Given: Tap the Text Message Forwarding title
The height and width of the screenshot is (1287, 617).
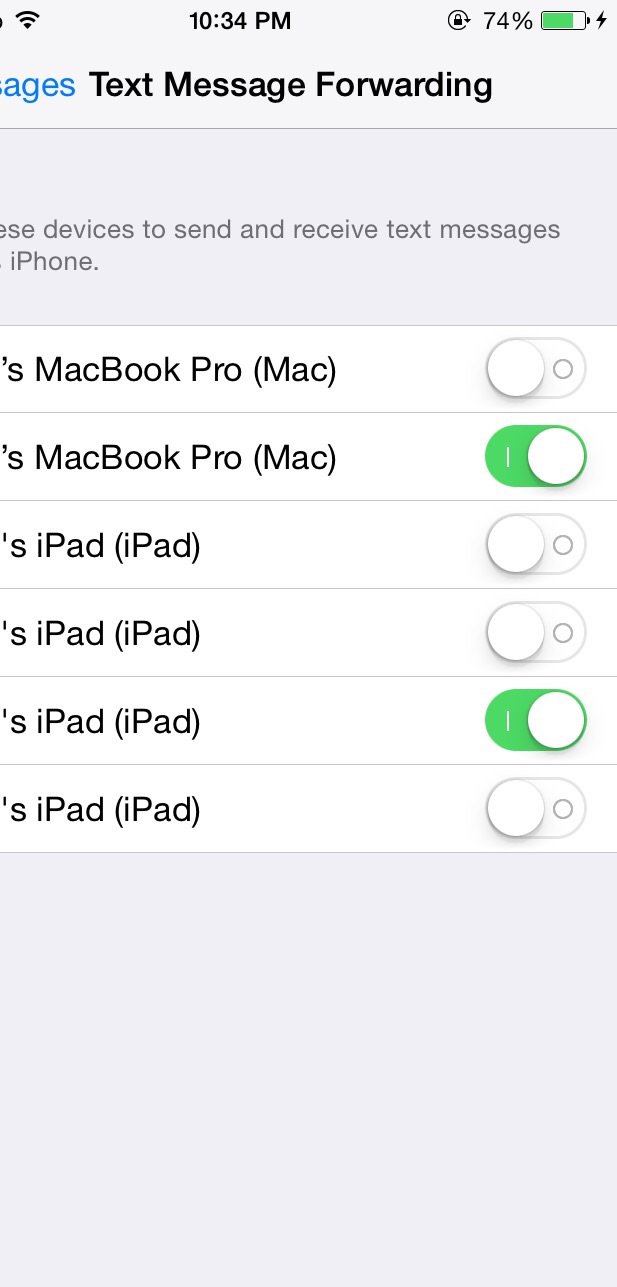Looking at the screenshot, I should [x=291, y=85].
